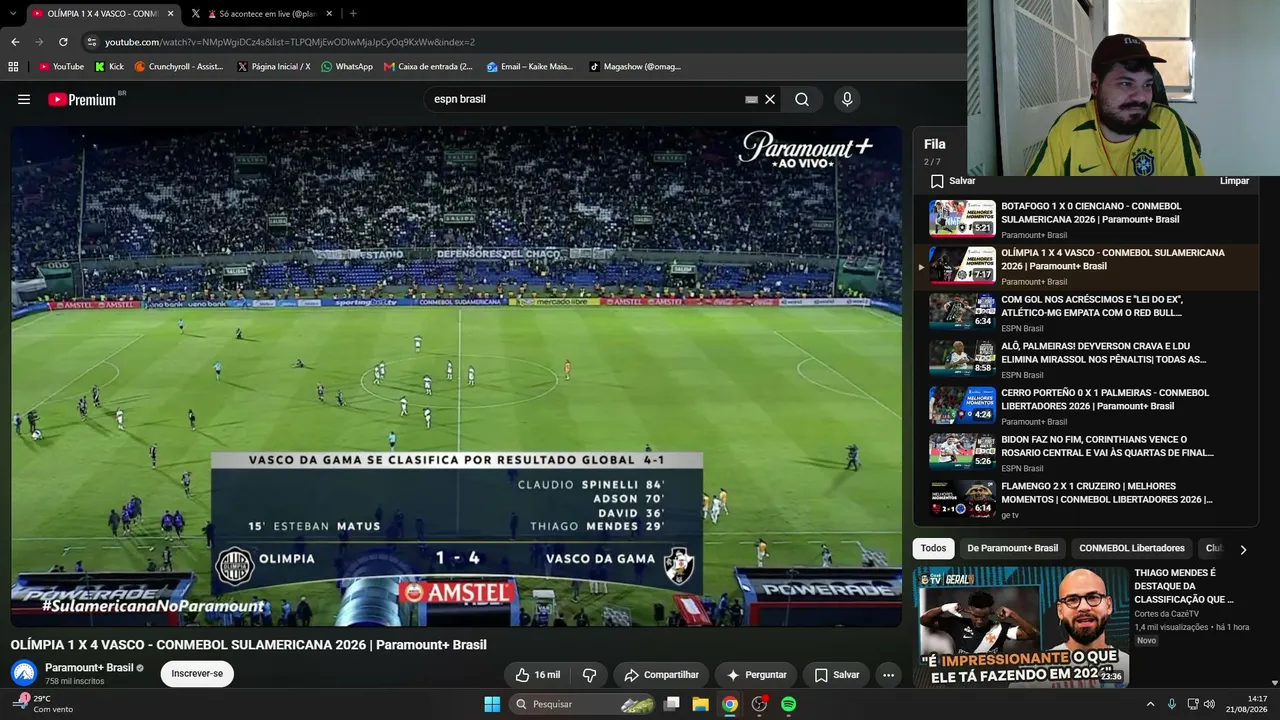Open Google Chrome from the taskbar
Viewport: 1280px width, 720px height.
(x=730, y=704)
